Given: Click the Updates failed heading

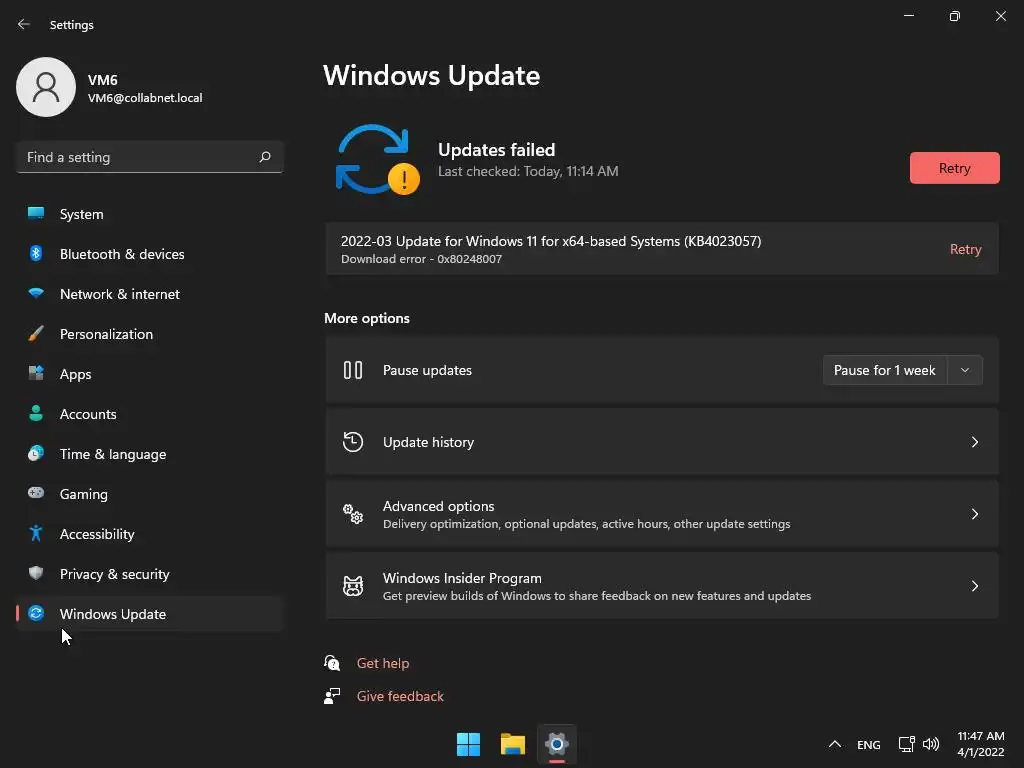Looking at the screenshot, I should pyautogui.click(x=496, y=150).
